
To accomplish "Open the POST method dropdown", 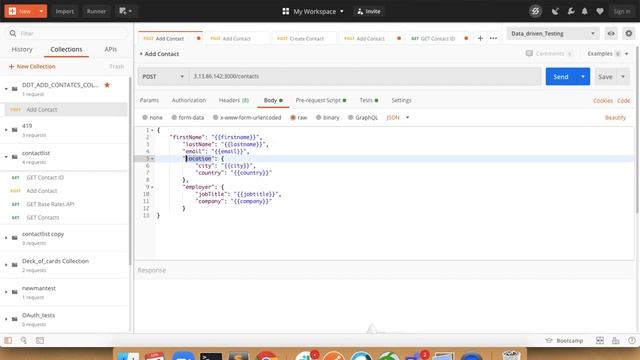I will pyautogui.click(x=163, y=76).
